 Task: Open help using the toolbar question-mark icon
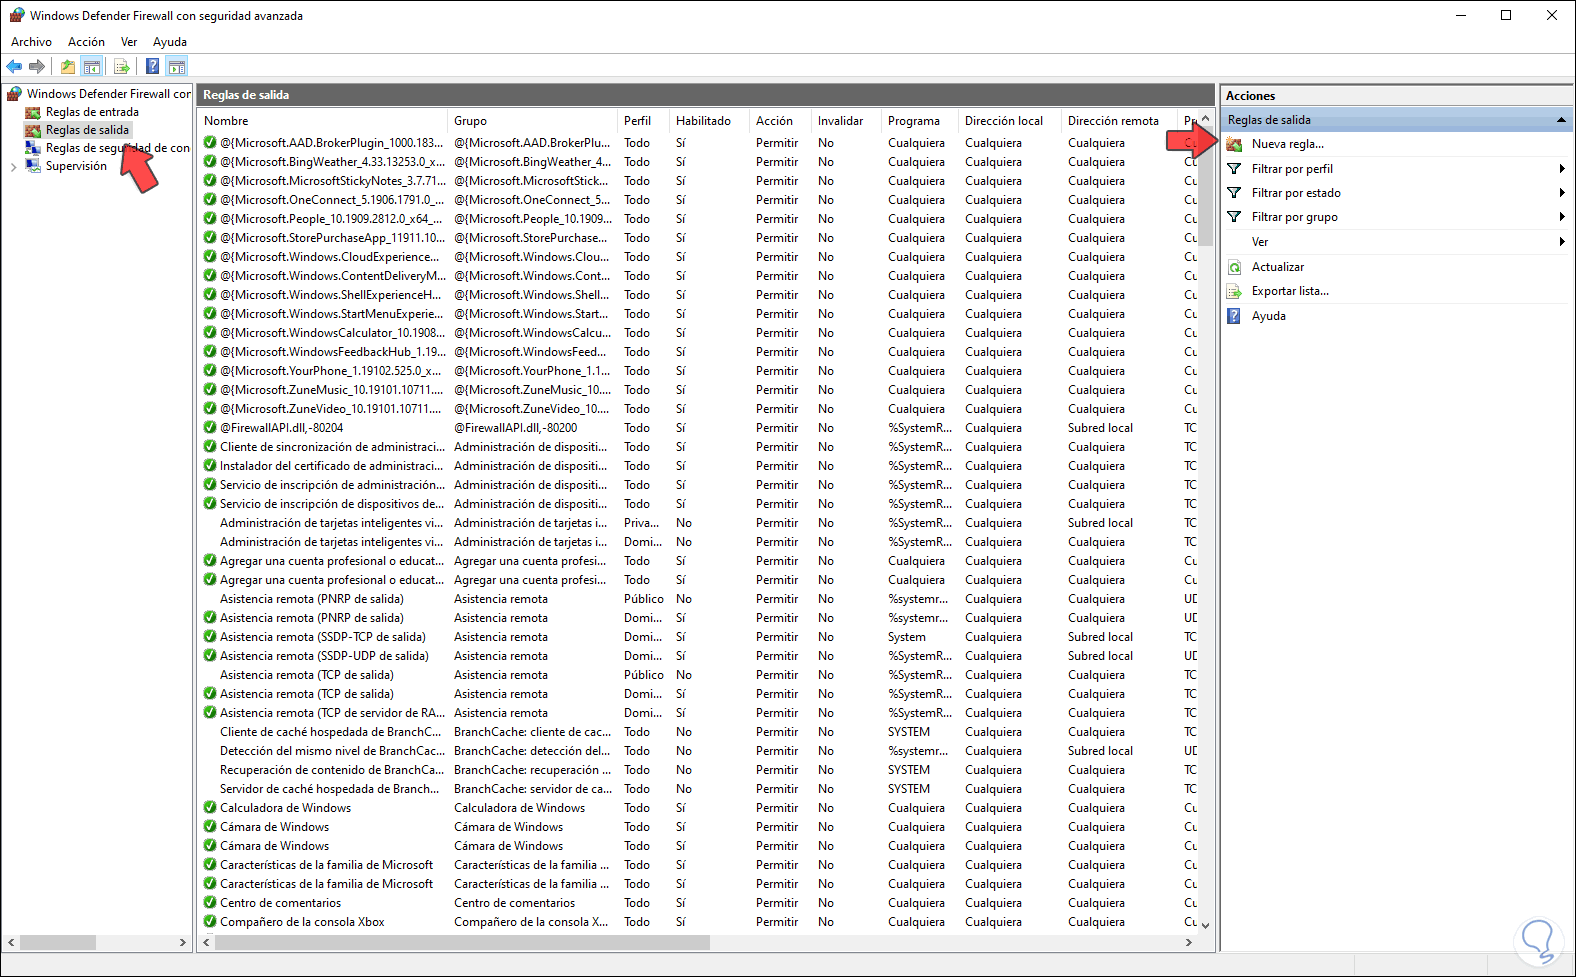[x=152, y=67]
